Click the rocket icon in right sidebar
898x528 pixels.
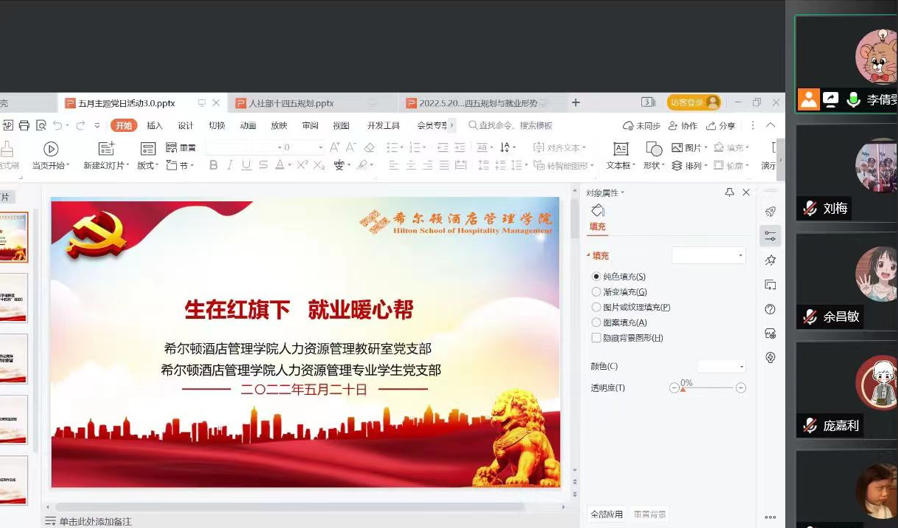pyautogui.click(x=770, y=211)
